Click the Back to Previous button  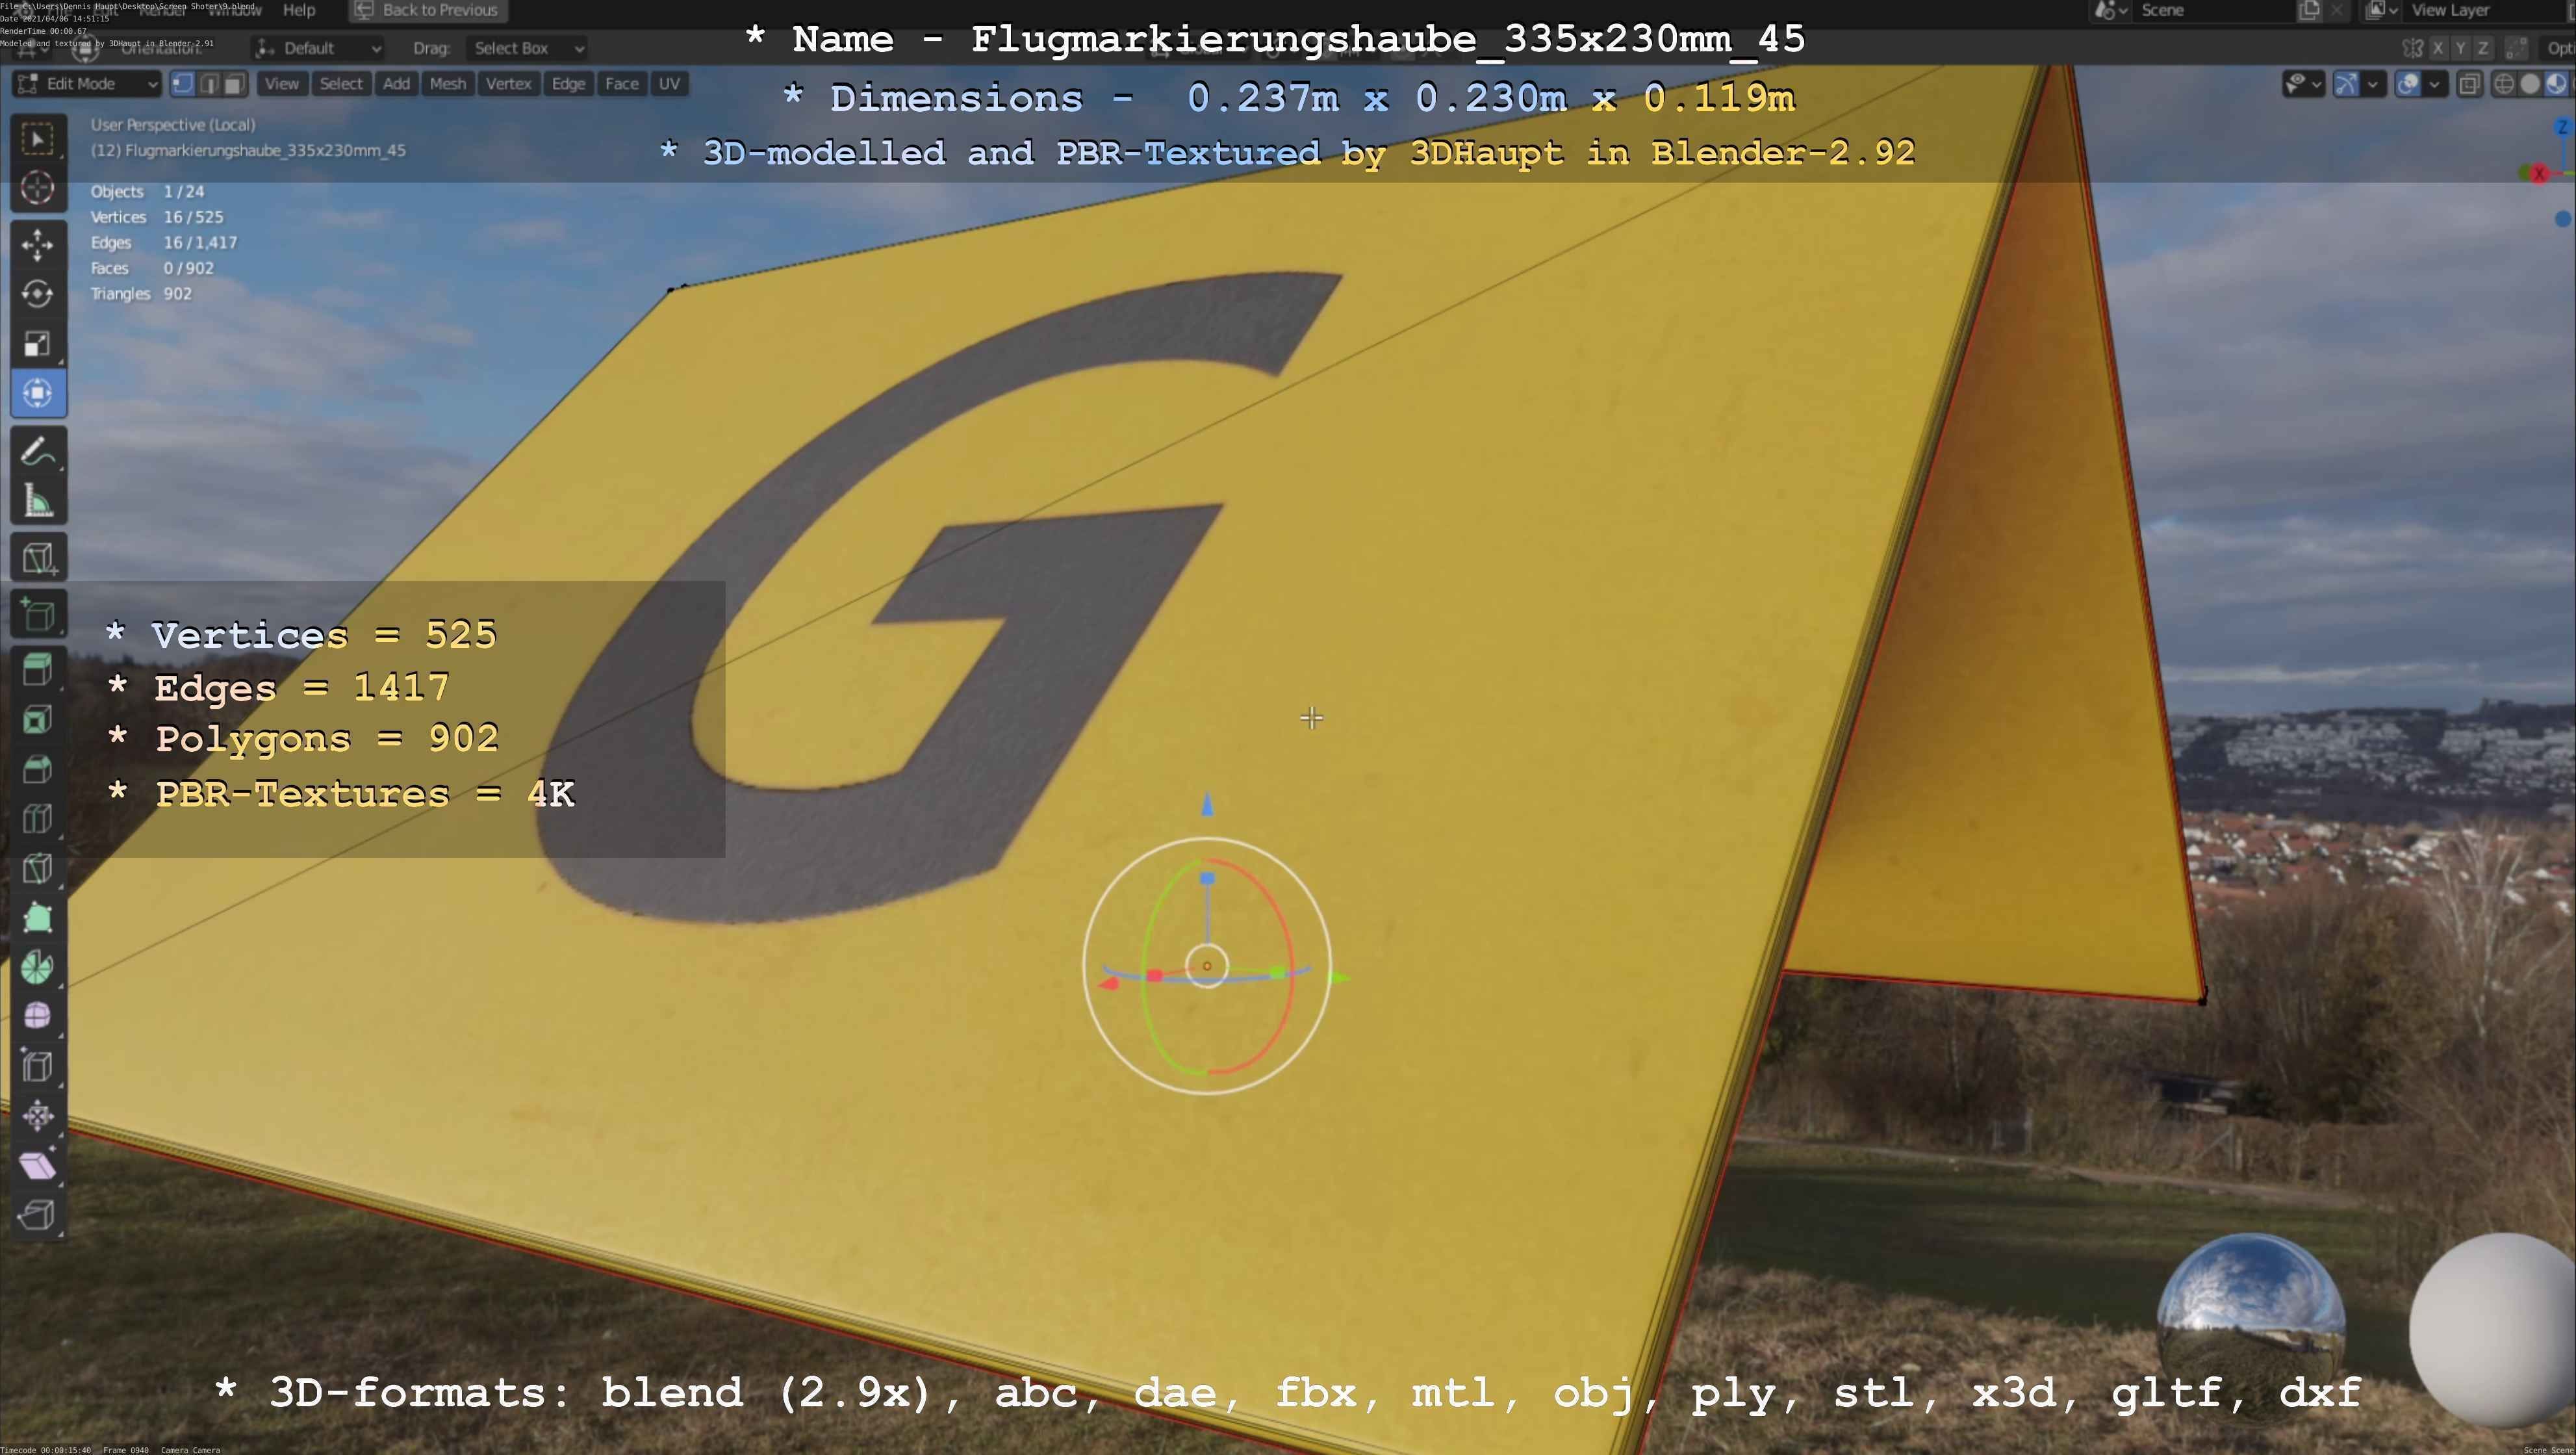pyautogui.click(x=428, y=10)
